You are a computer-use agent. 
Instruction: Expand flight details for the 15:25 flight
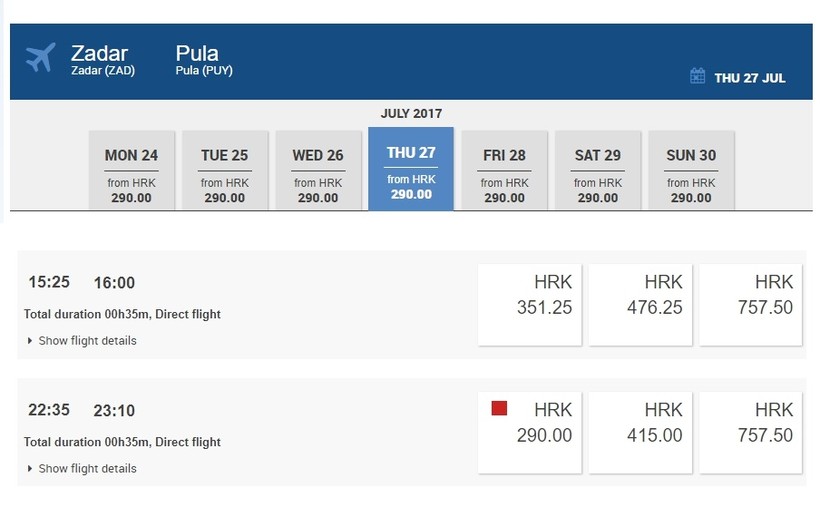(x=82, y=341)
